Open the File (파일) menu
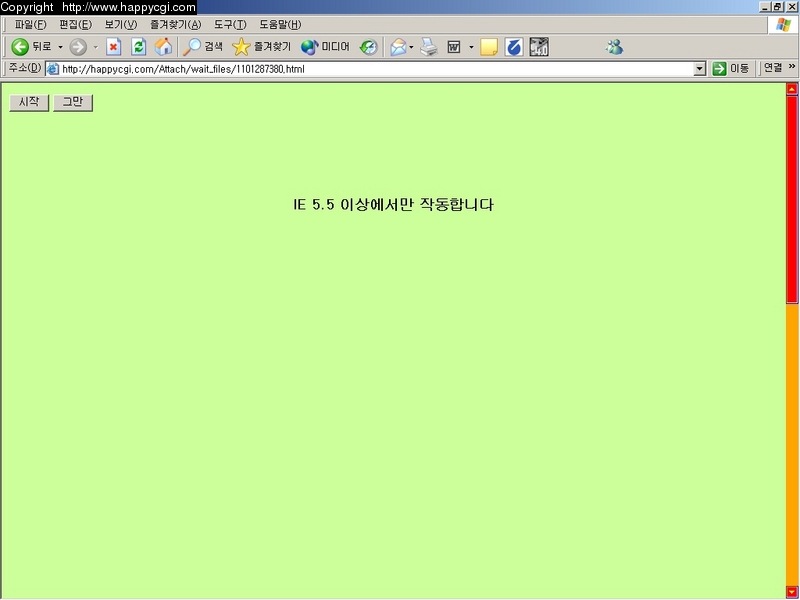This screenshot has height=600, width=800. (30, 24)
